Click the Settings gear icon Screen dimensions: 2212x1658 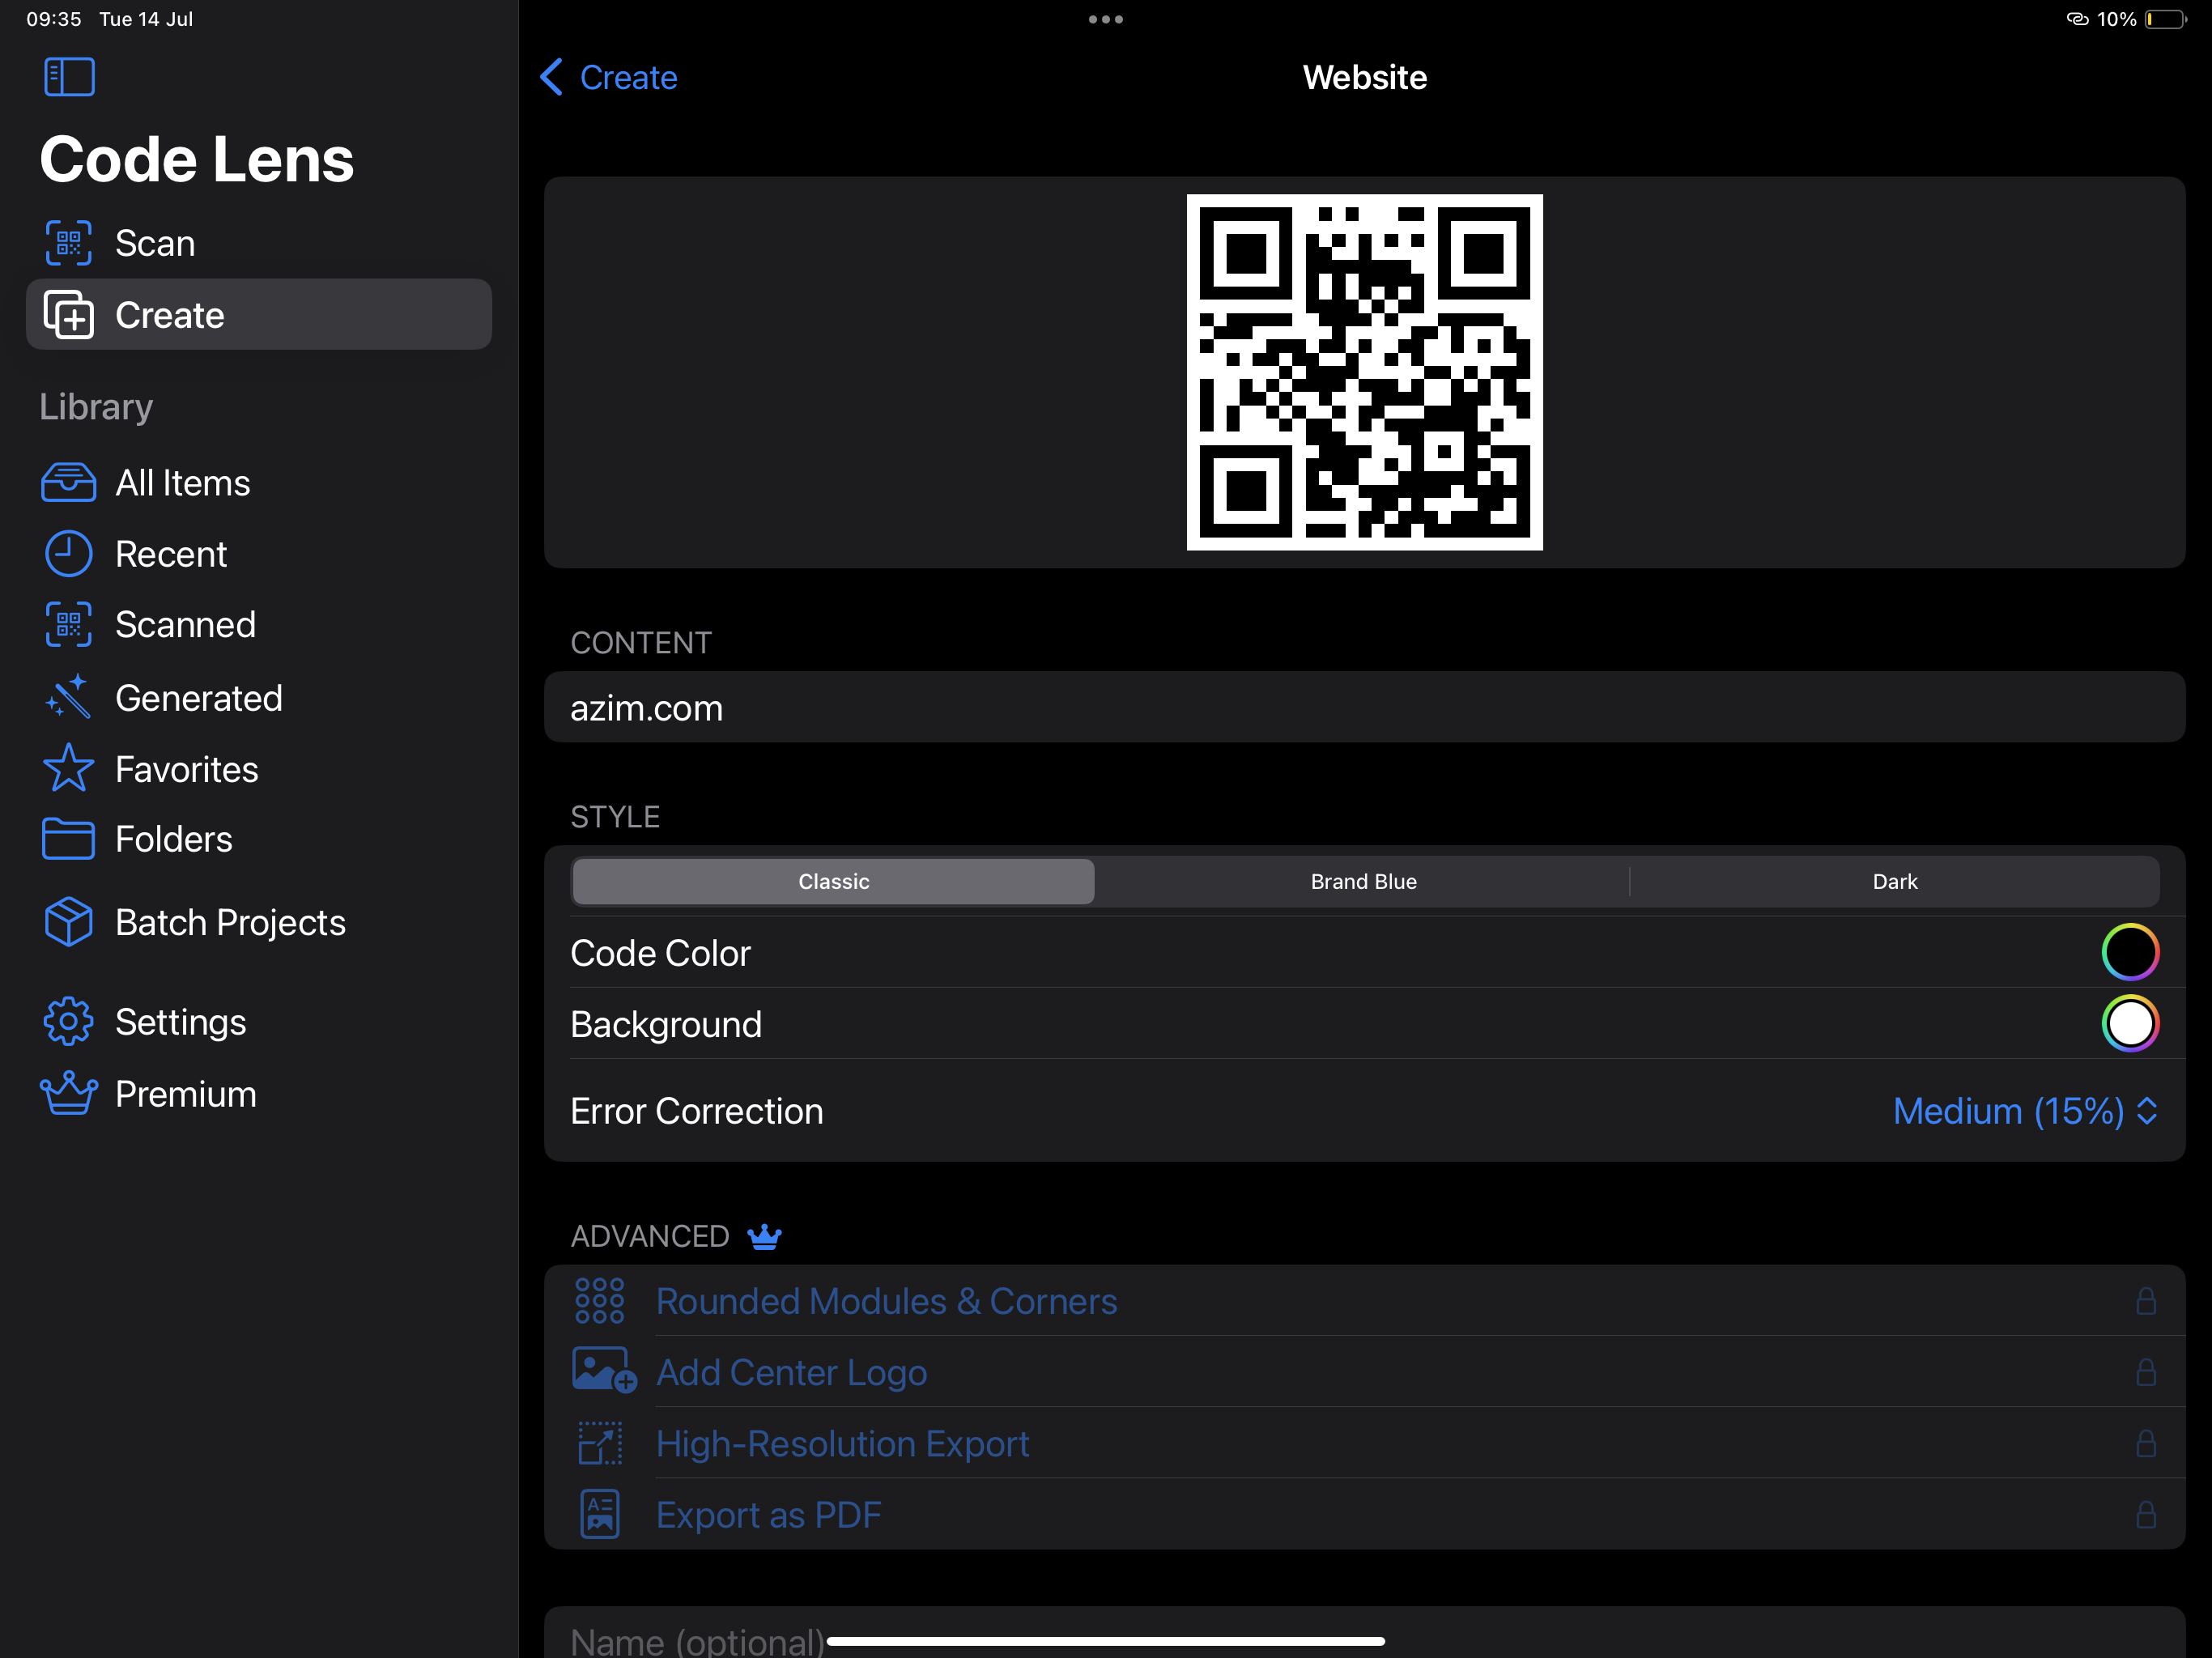pos(68,1022)
